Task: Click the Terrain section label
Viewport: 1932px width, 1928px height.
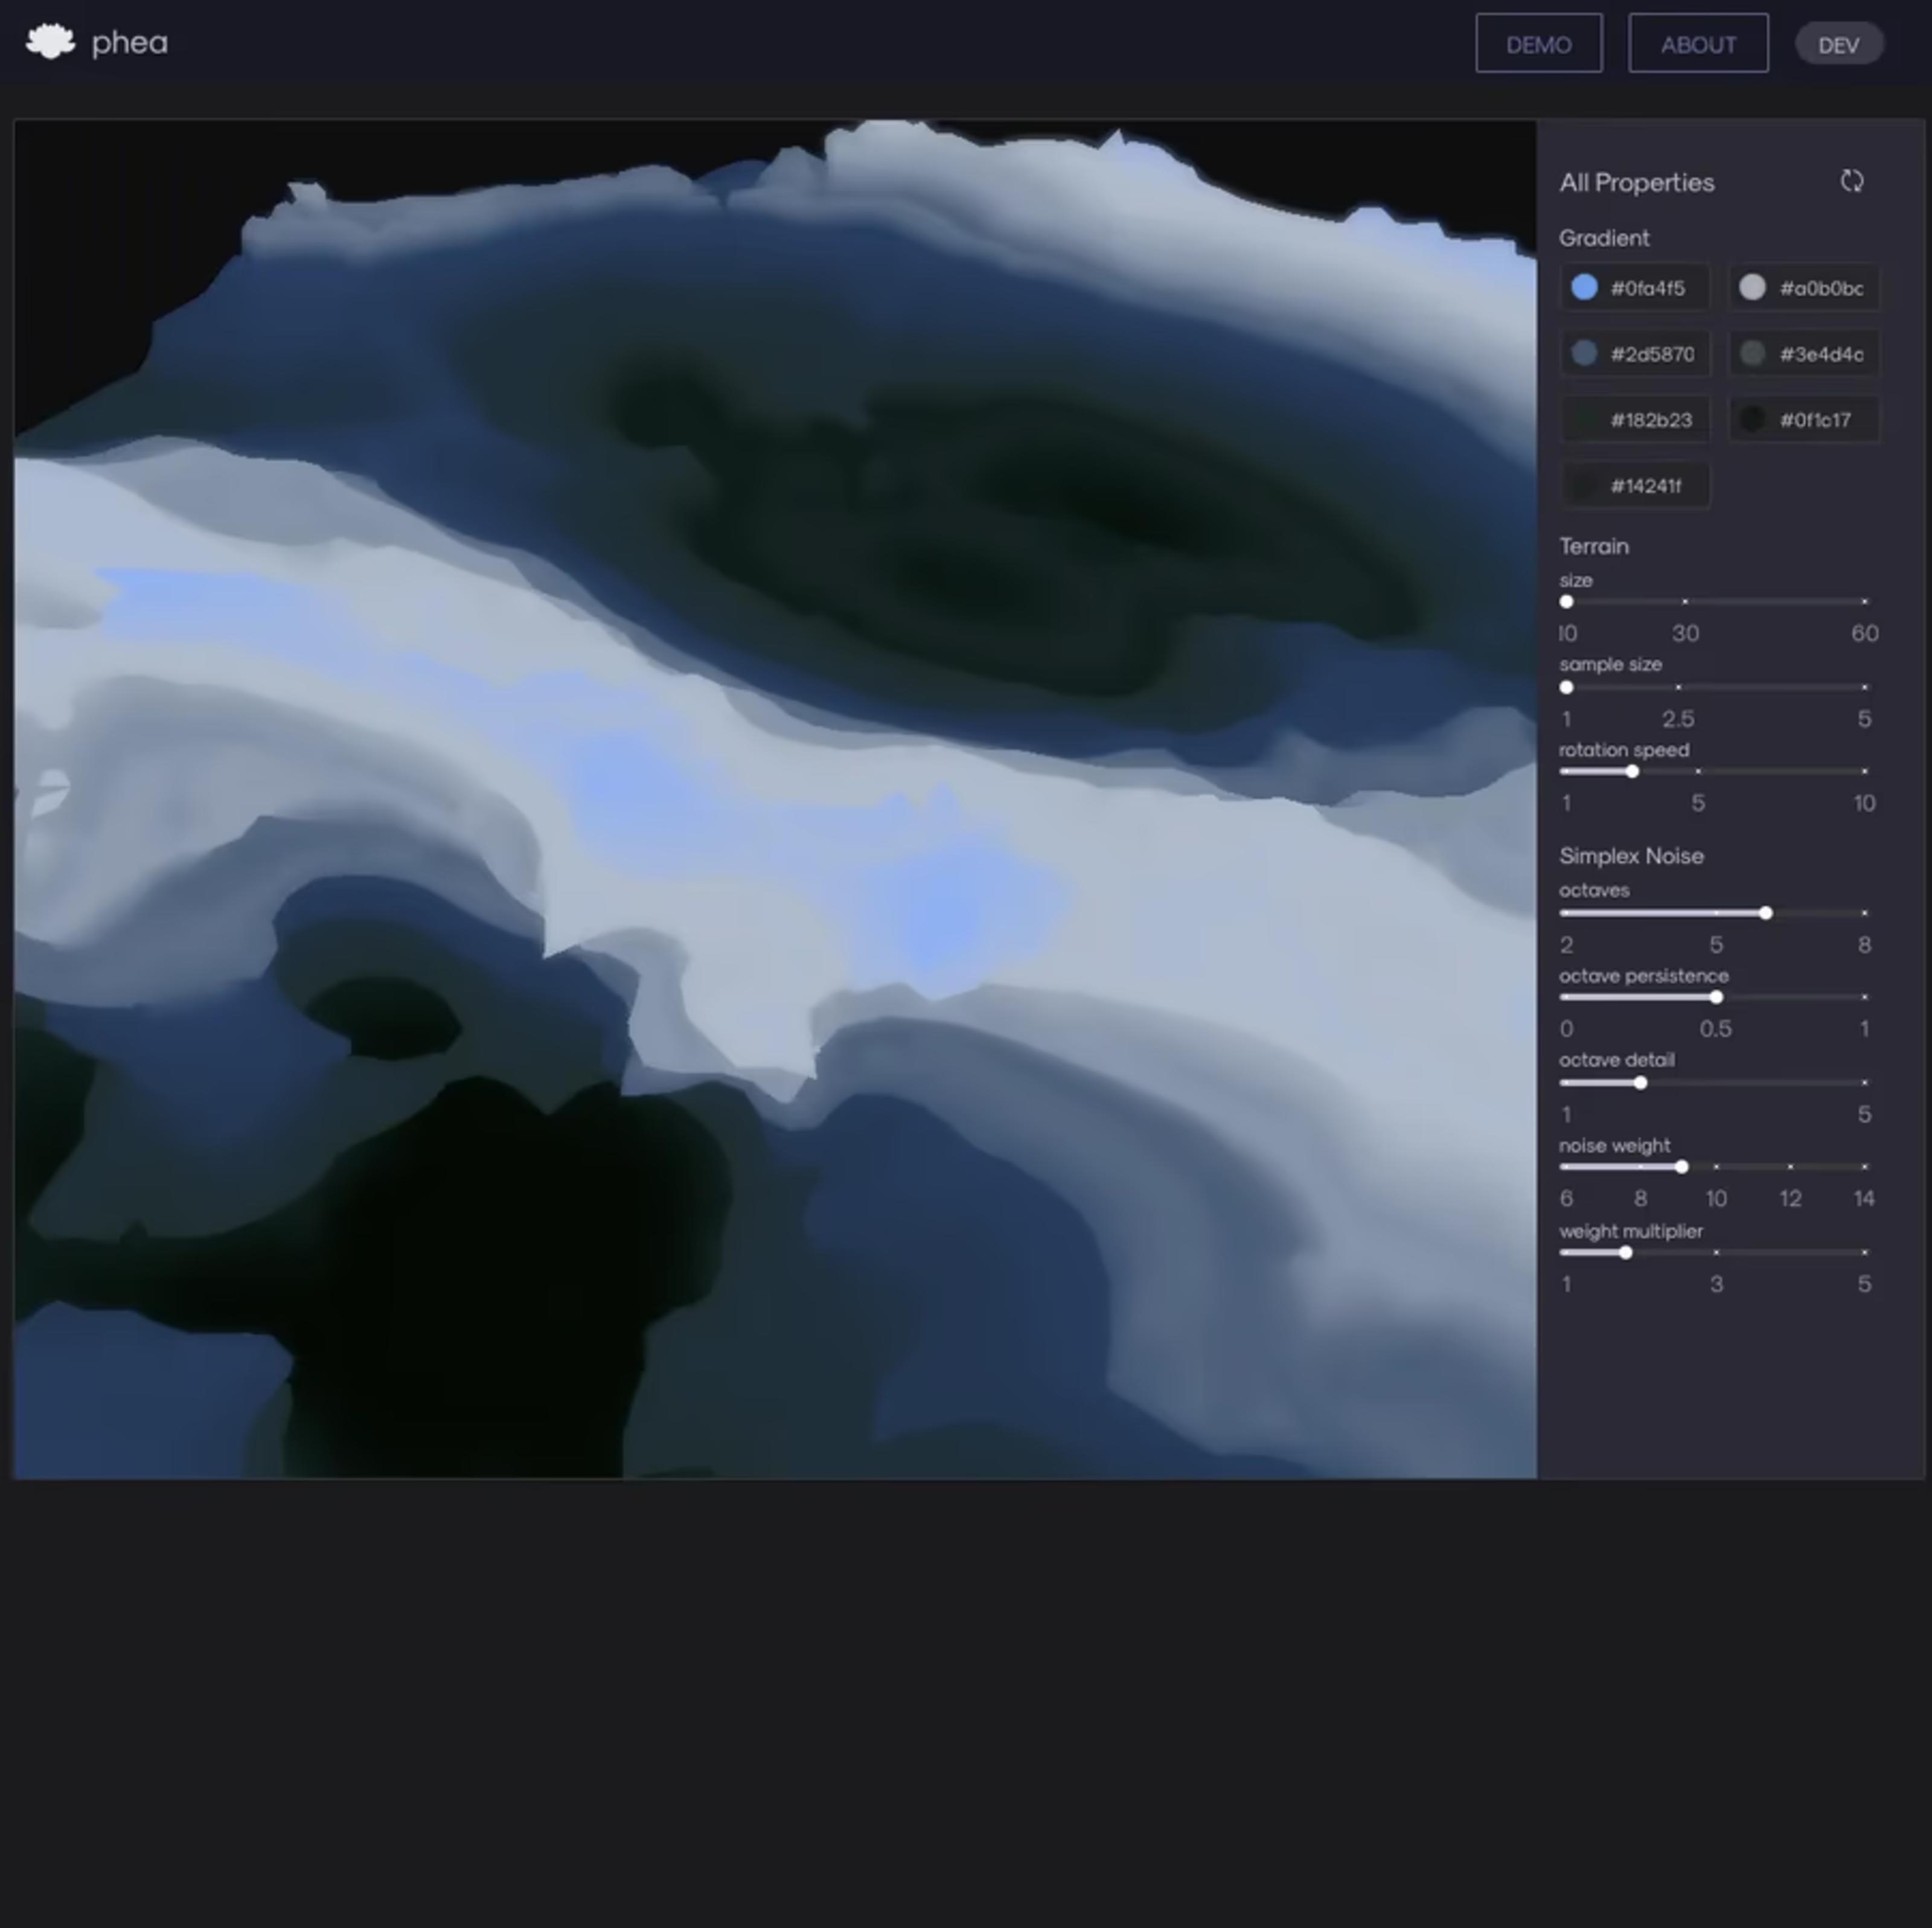Action: tap(1594, 546)
